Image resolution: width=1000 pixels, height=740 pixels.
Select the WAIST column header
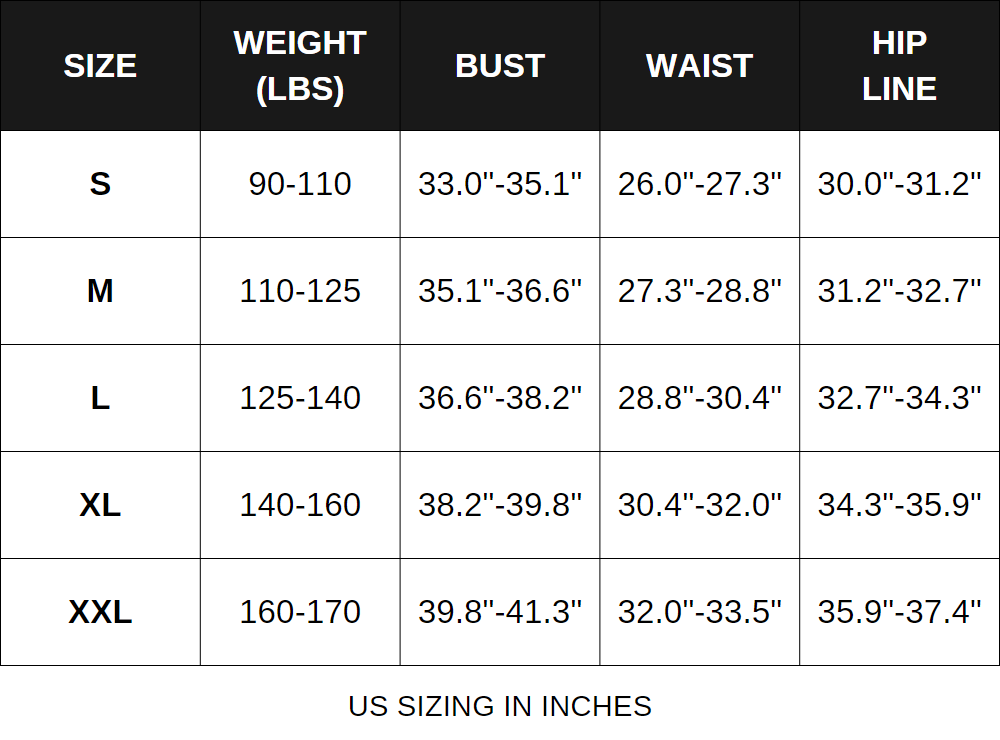700,66
